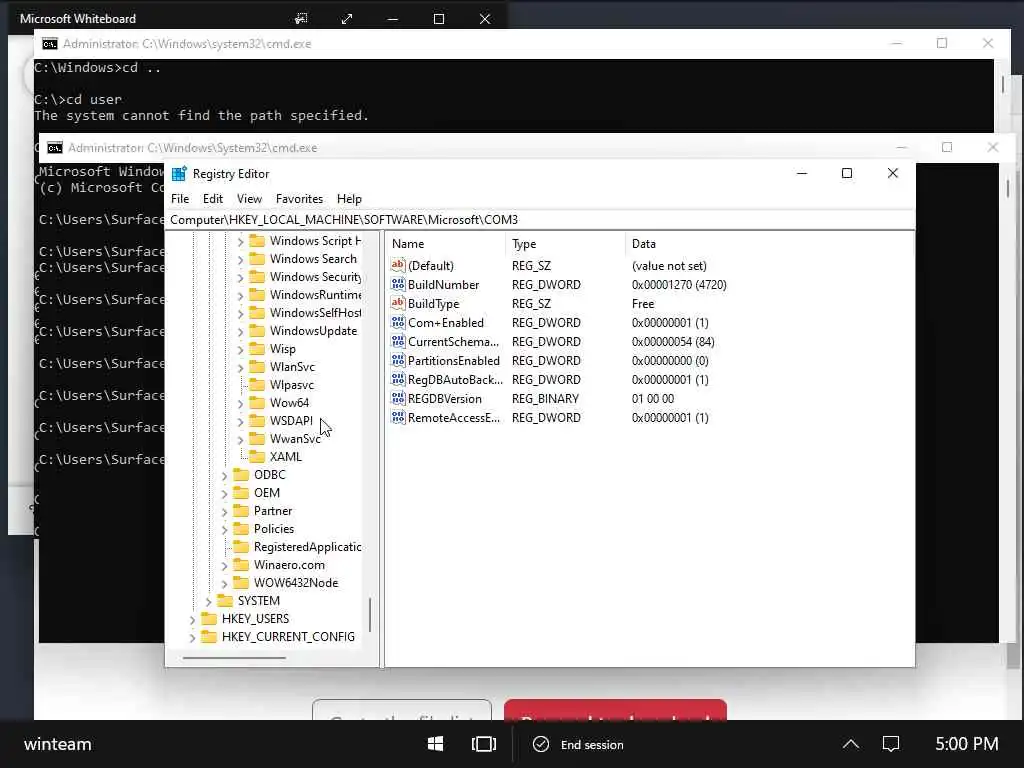Image resolution: width=1024 pixels, height=768 pixels.
Task: Open Task View on the taskbar
Action: click(x=483, y=744)
